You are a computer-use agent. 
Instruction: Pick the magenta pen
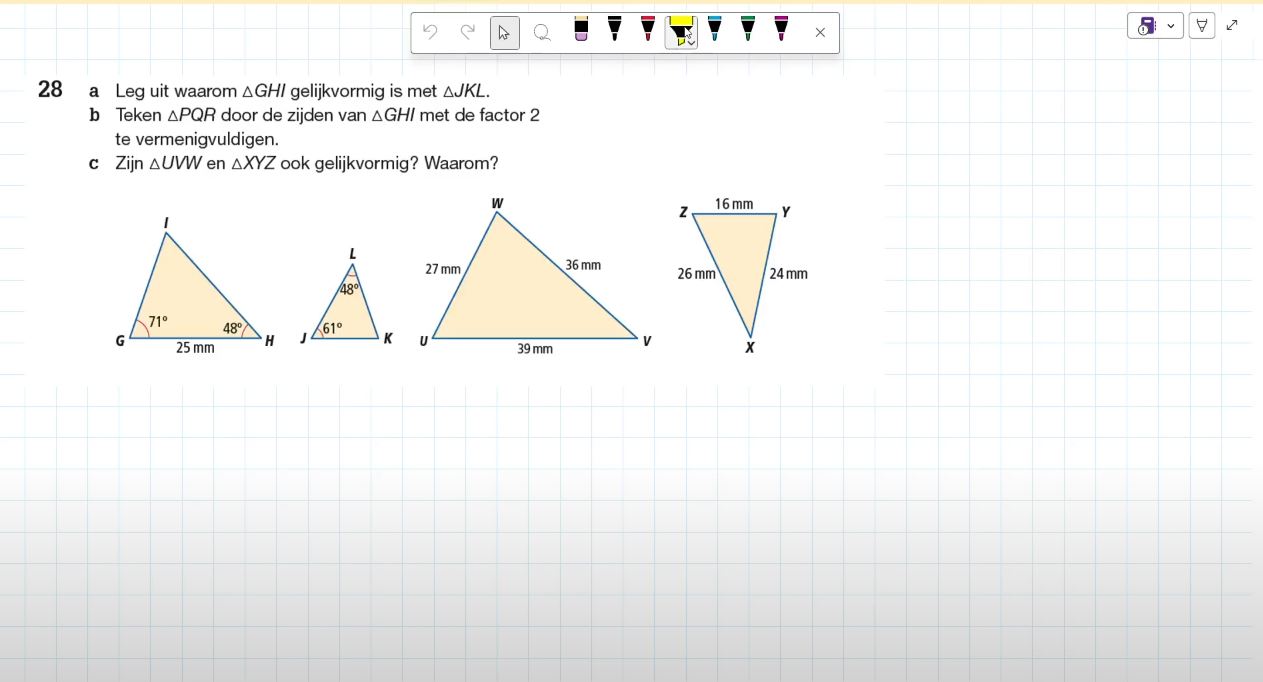[x=781, y=30]
